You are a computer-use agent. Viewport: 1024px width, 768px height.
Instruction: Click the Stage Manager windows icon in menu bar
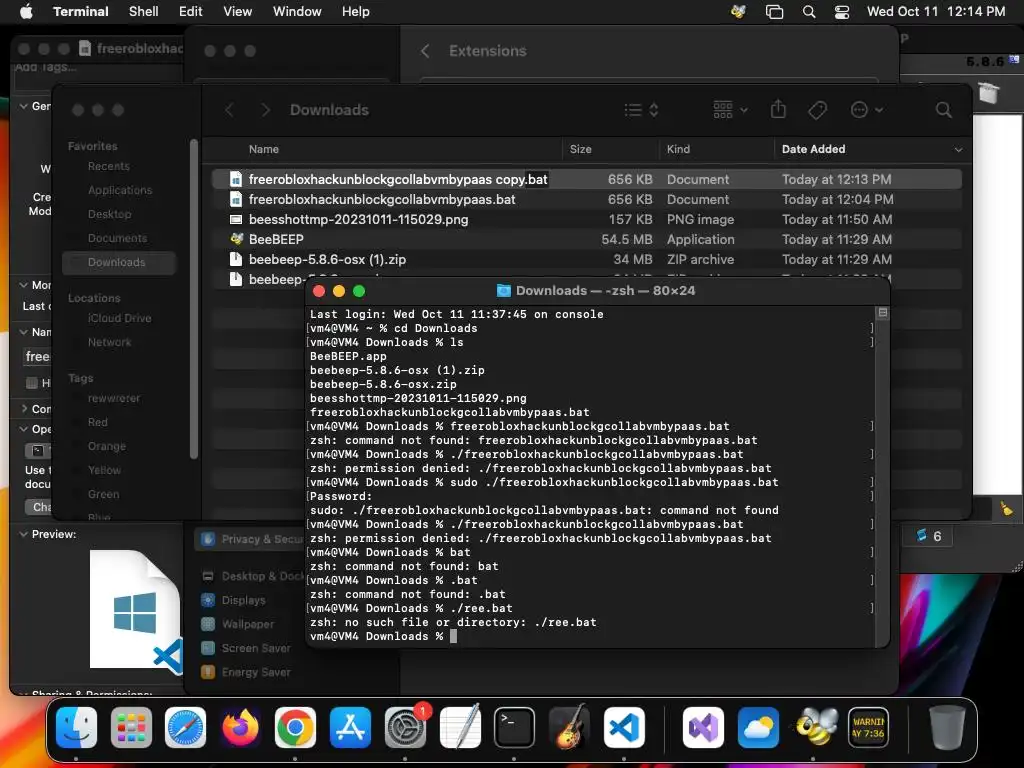point(774,12)
